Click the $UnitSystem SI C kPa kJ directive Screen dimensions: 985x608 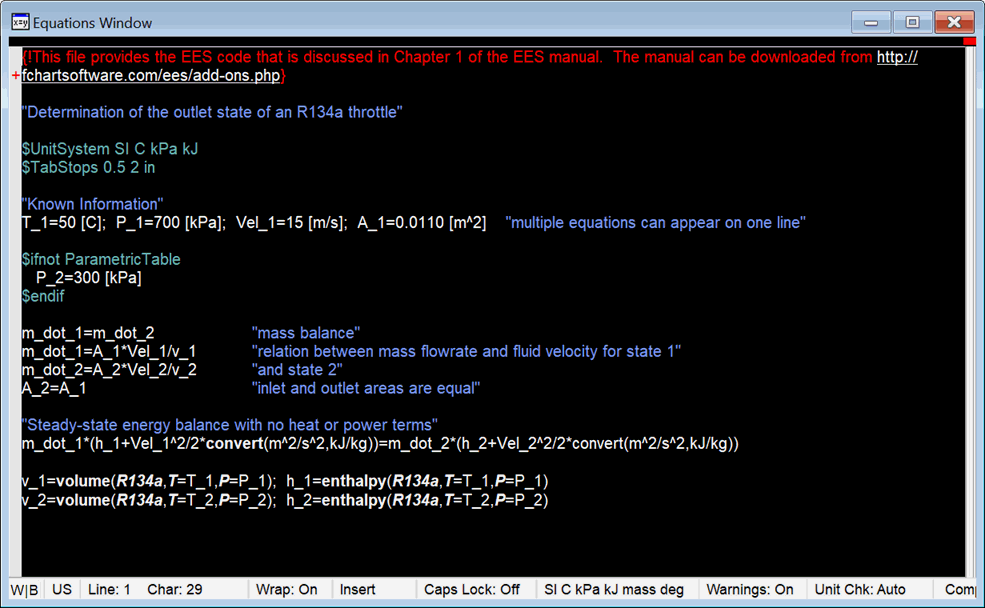point(110,149)
